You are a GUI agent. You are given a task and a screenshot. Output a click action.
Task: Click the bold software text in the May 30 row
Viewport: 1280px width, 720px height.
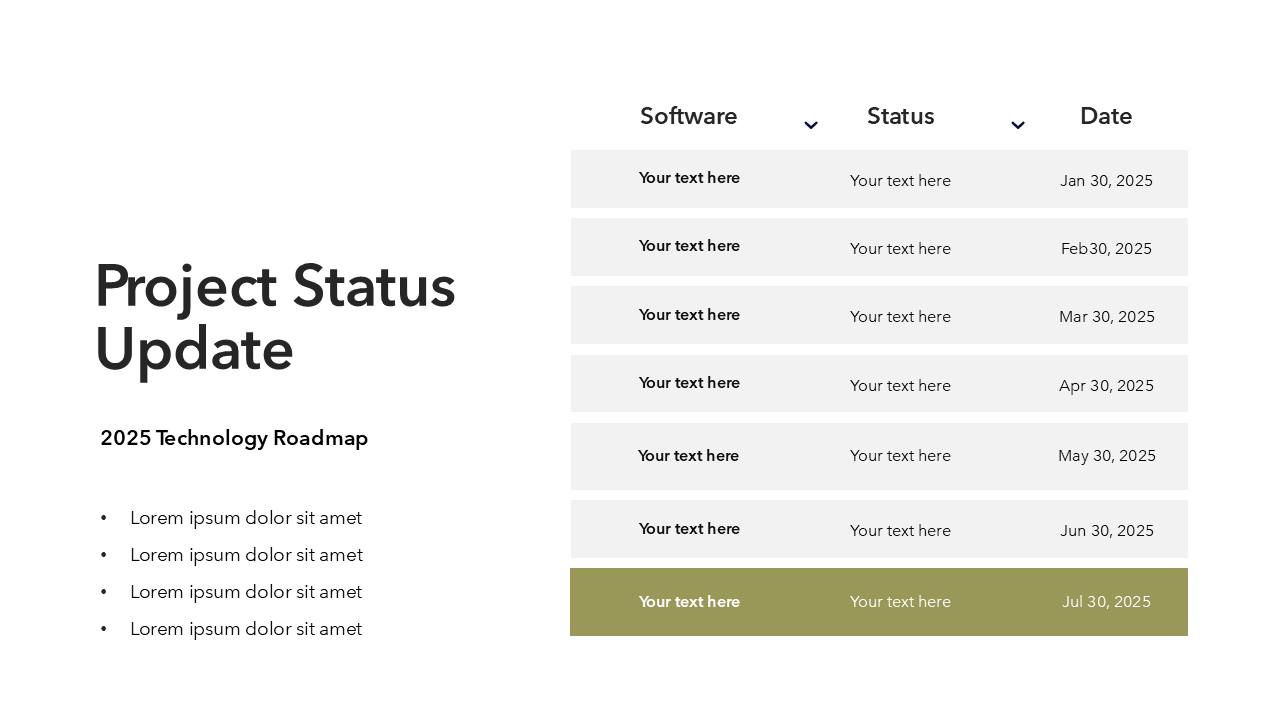688,456
